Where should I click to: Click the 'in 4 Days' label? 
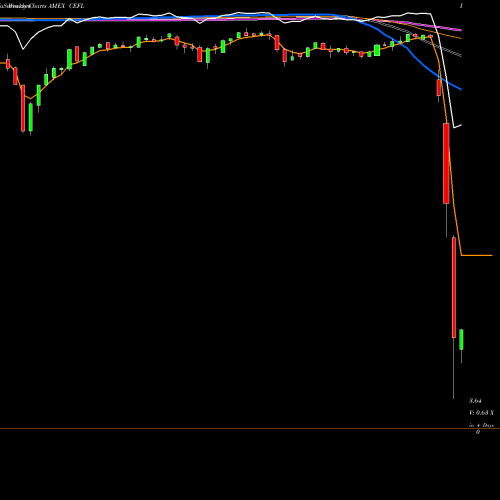481,425
